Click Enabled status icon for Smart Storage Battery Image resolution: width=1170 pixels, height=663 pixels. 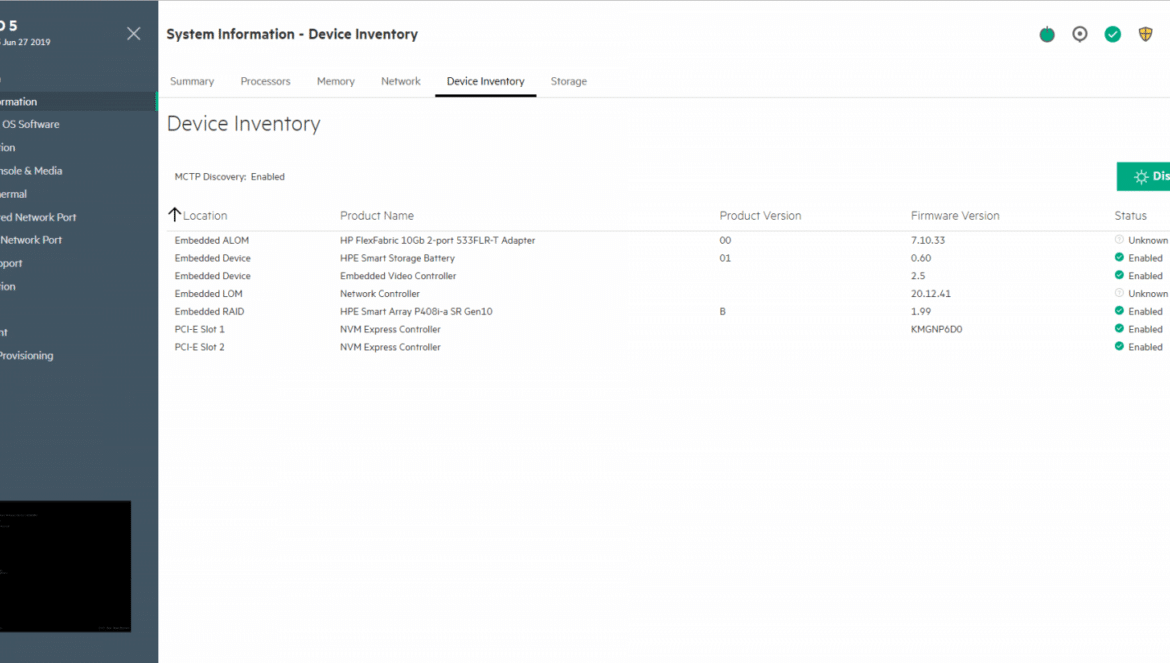[x=1119, y=257]
